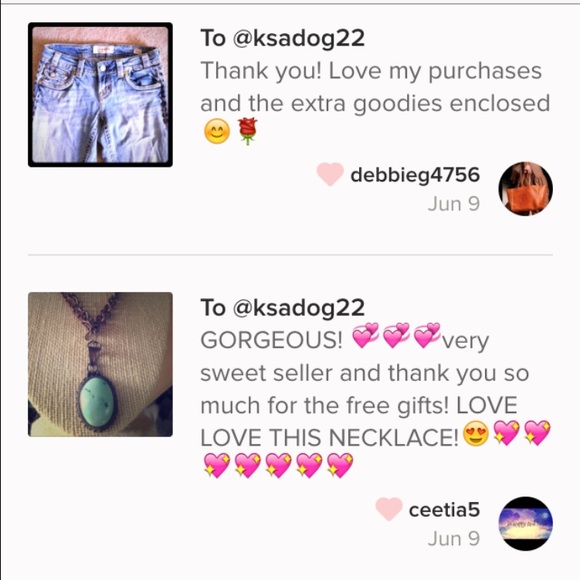Screen dimensions: 580x580
Task: Click the smiling face emoji
Action: tap(217, 131)
